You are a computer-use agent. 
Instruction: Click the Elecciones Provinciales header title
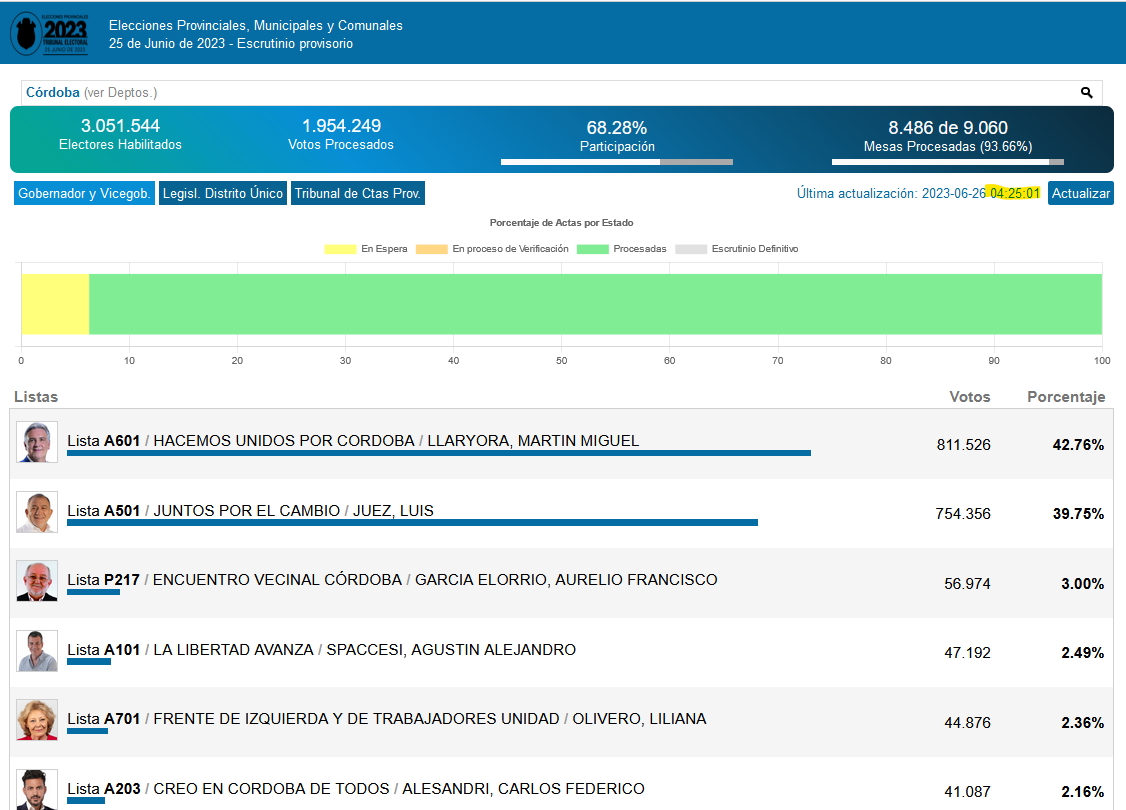(256, 25)
